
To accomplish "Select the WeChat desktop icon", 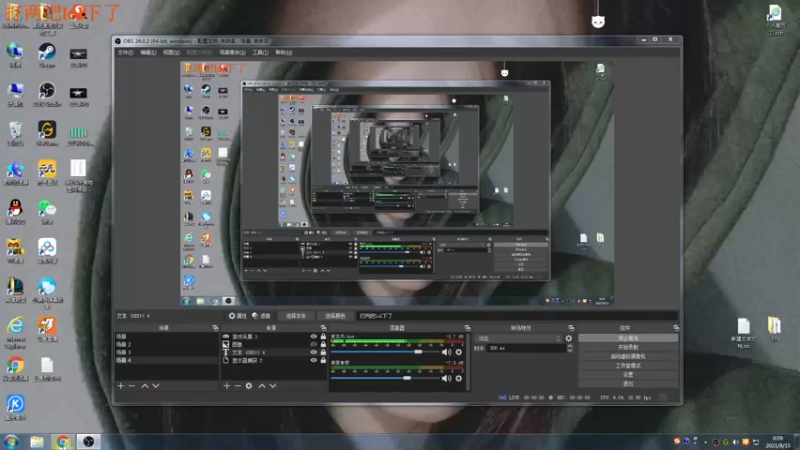I will pyautogui.click(x=47, y=212).
